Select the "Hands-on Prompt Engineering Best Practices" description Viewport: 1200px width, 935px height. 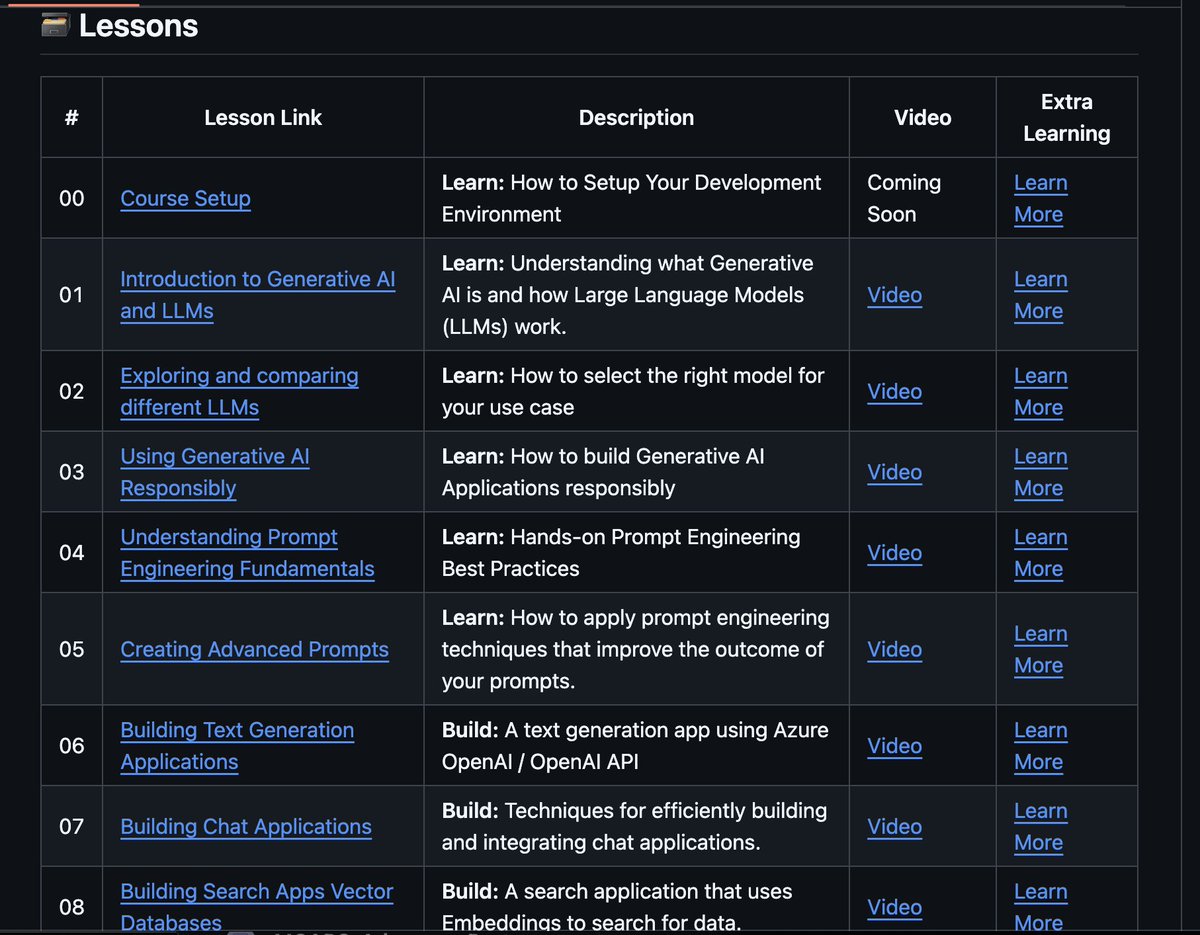(x=621, y=553)
